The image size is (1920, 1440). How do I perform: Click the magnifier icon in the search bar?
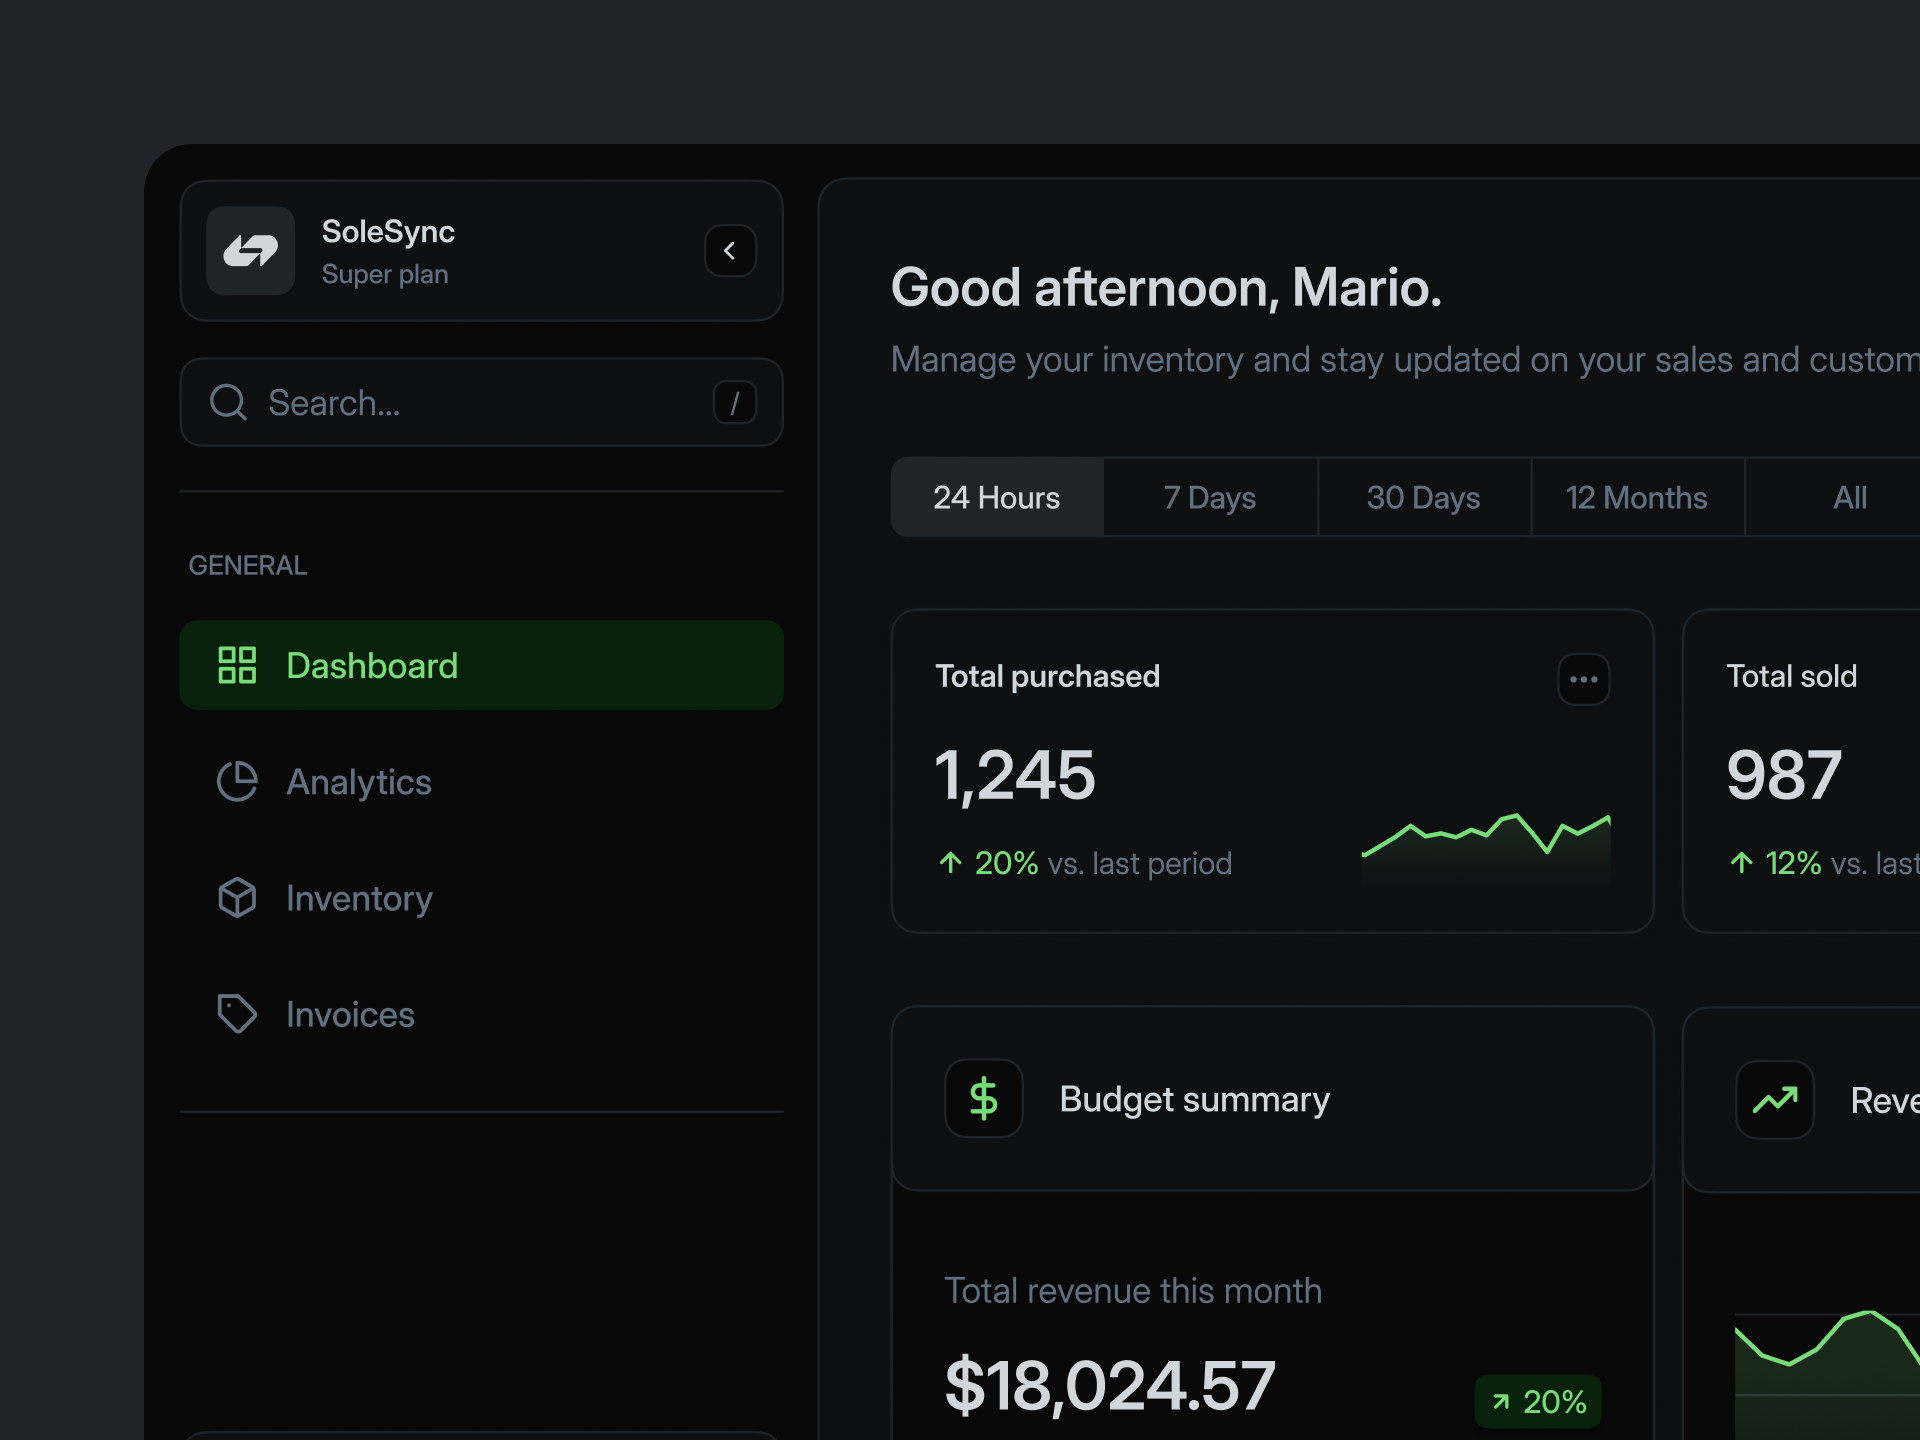[x=228, y=402]
